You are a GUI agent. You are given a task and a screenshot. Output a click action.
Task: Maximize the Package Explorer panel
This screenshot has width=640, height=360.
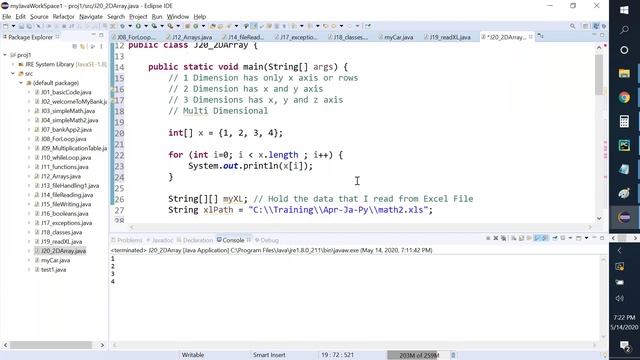(x=101, y=35)
